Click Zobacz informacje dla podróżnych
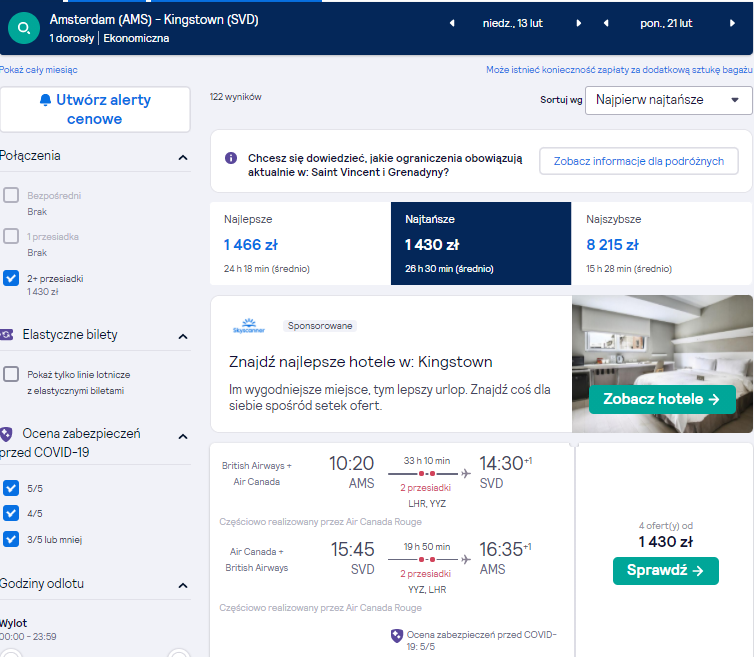This screenshot has width=754, height=657. (x=639, y=161)
